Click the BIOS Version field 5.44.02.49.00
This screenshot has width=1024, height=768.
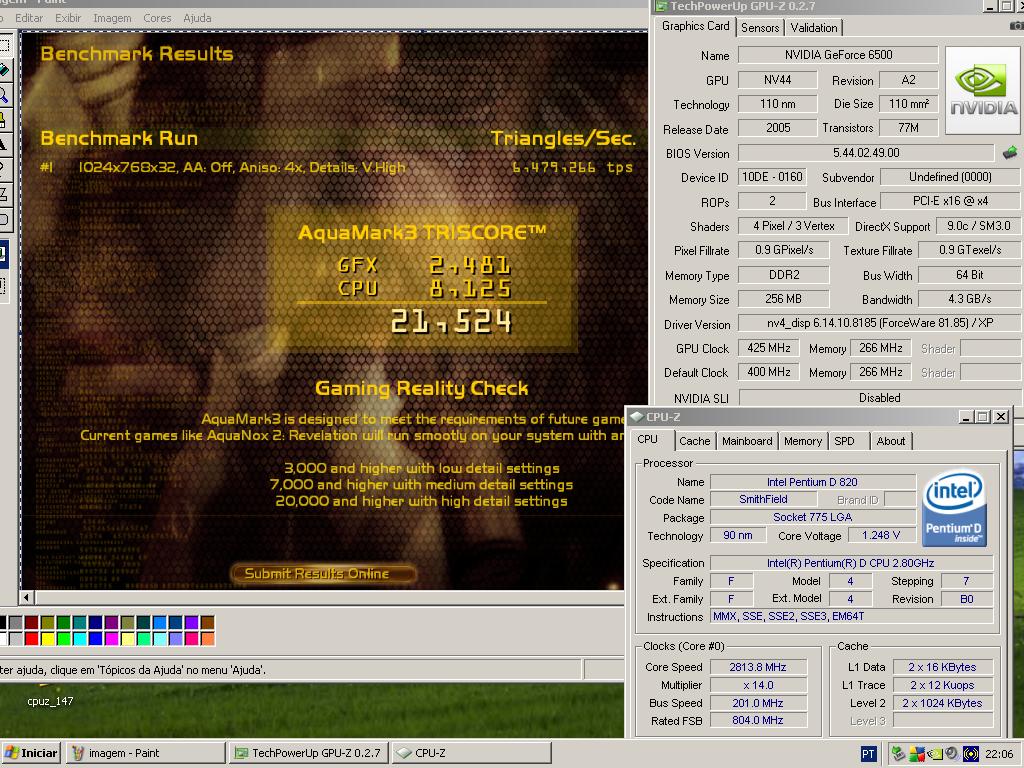[x=865, y=153]
